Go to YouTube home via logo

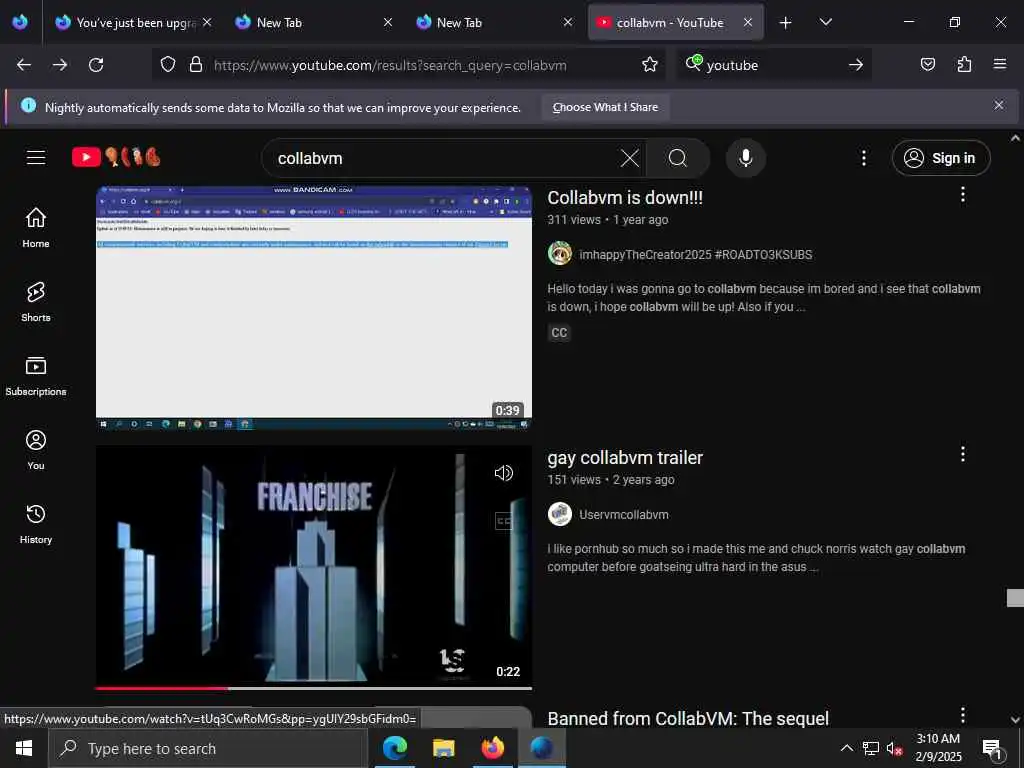tap(116, 157)
